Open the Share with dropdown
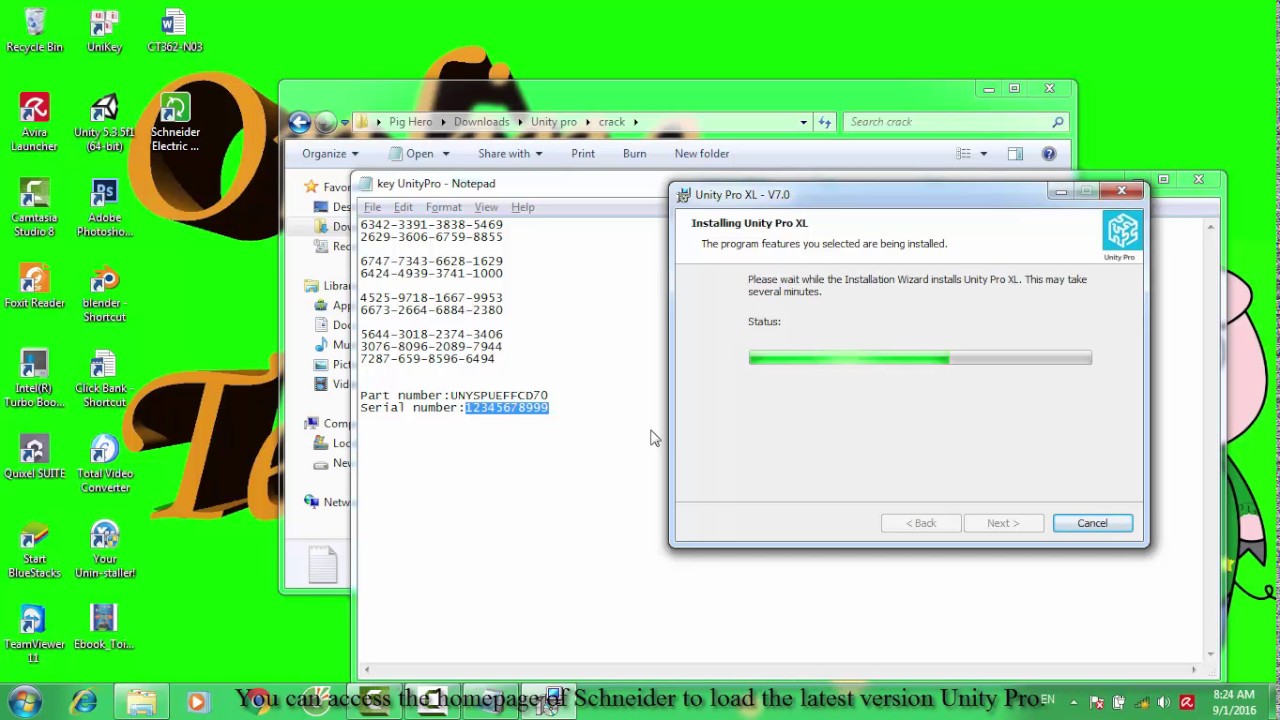Screen dimensions: 1280x720 click(510, 154)
